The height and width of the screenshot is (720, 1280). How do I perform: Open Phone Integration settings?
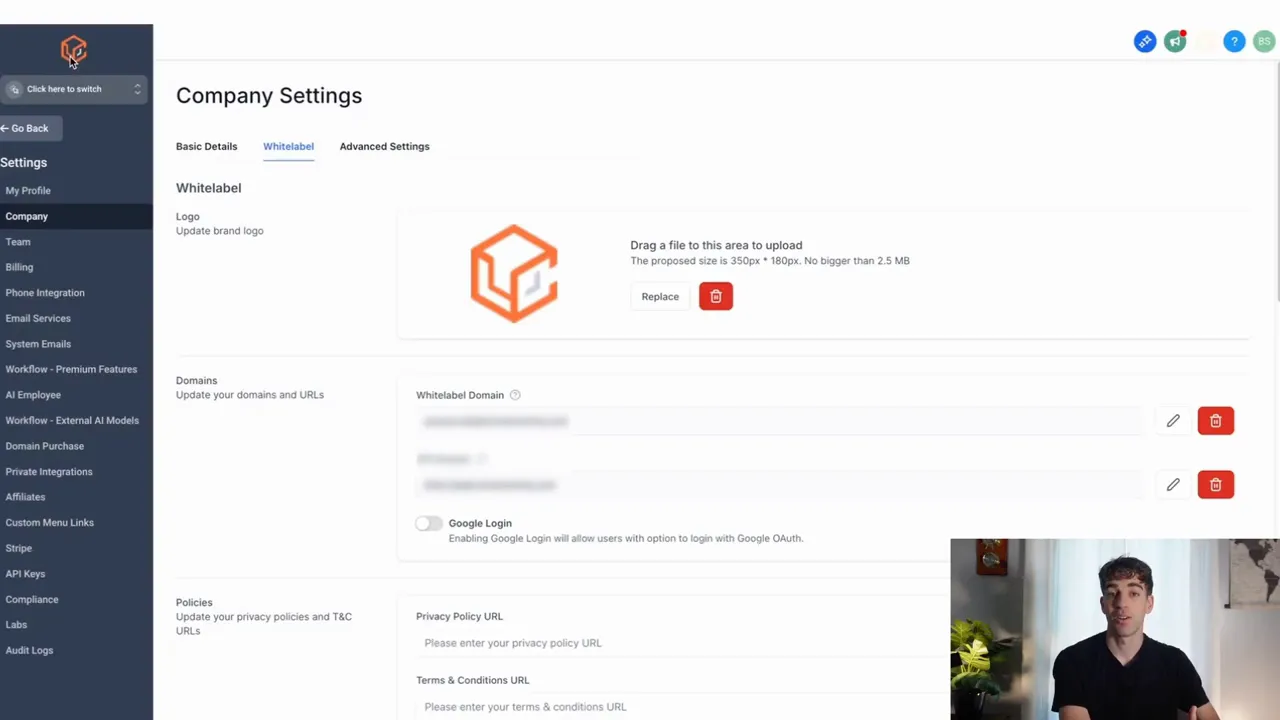click(x=45, y=293)
